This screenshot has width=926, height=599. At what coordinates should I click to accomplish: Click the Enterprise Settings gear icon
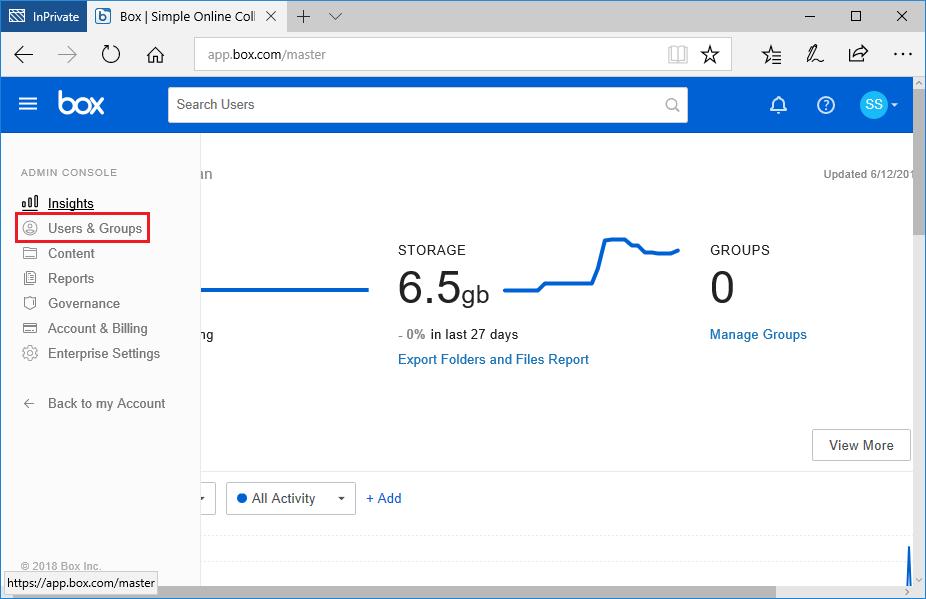coord(30,353)
